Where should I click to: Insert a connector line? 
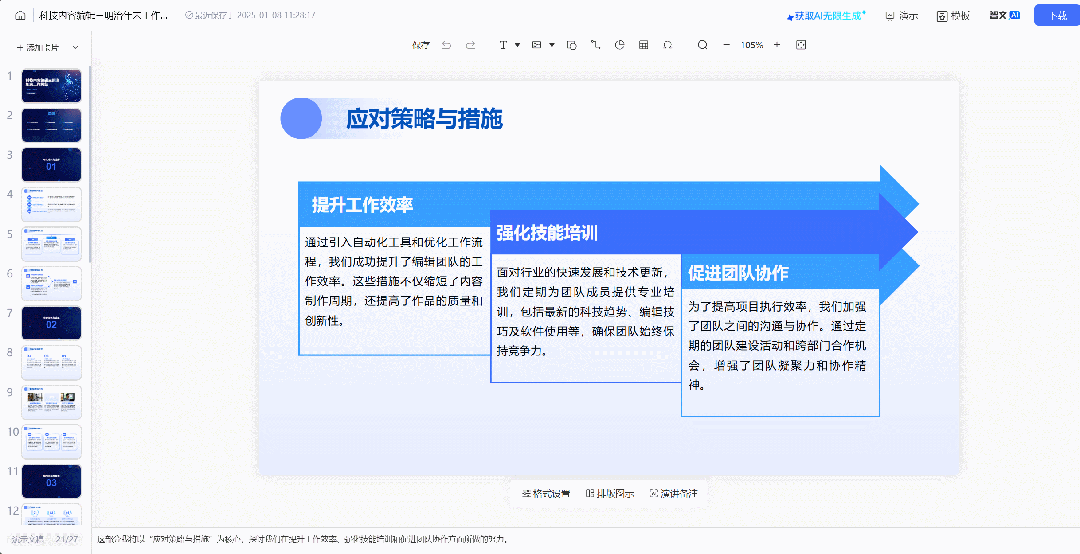(x=595, y=45)
